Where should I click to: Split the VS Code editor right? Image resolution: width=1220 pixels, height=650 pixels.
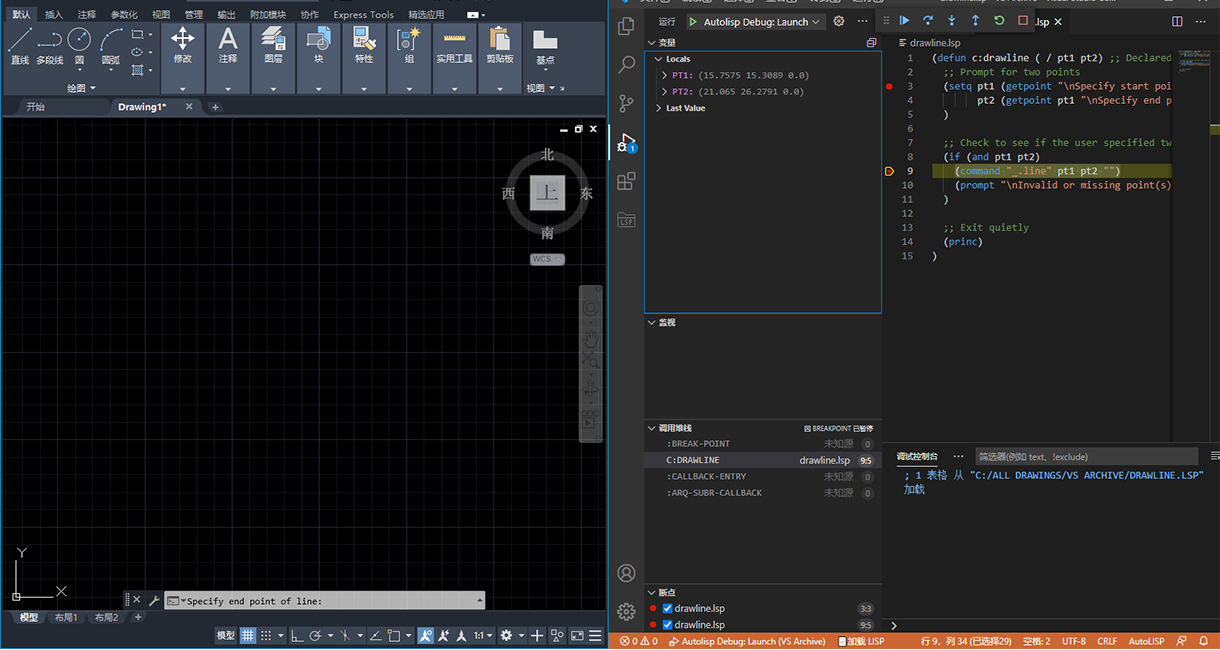[1177, 21]
